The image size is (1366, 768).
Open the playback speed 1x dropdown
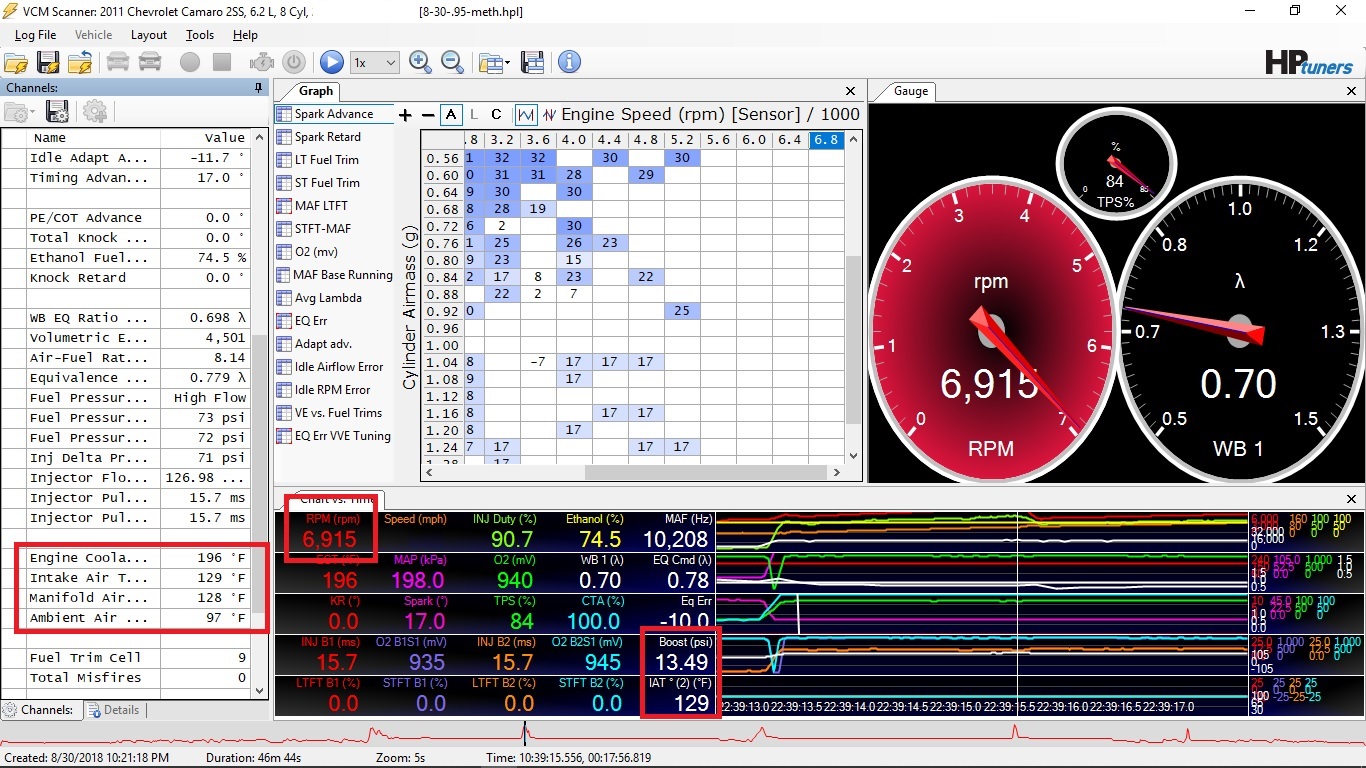(x=375, y=62)
